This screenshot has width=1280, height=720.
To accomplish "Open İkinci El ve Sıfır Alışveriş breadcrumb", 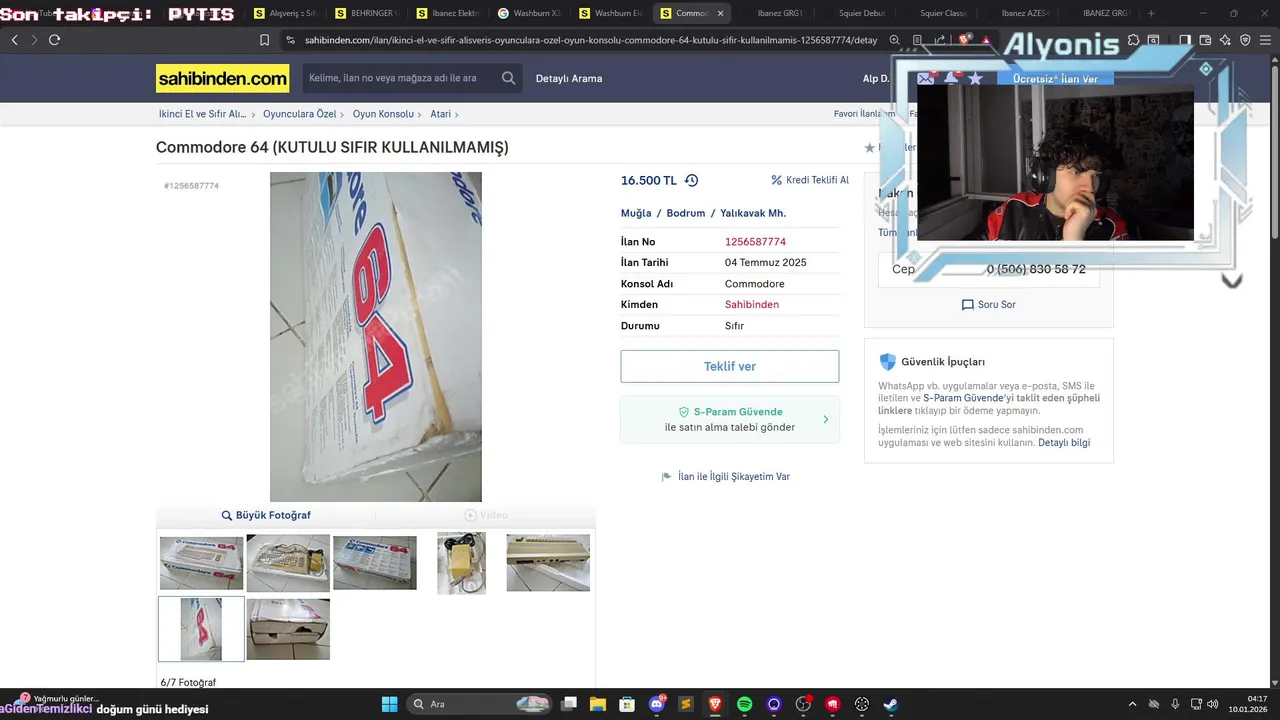I will click(202, 114).
